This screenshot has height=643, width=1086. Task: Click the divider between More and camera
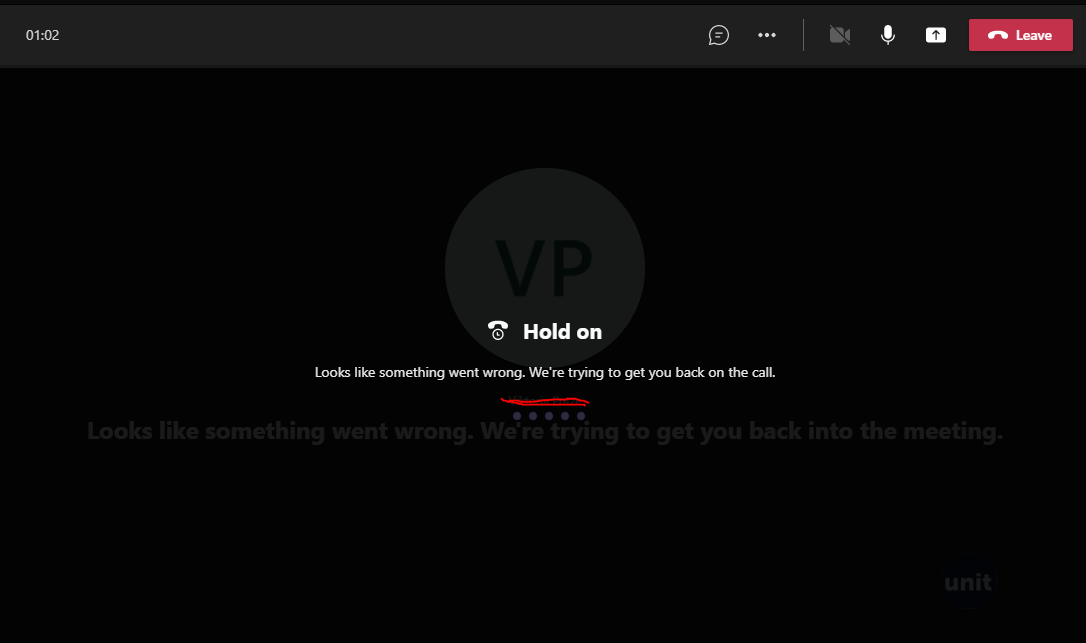[x=803, y=35]
